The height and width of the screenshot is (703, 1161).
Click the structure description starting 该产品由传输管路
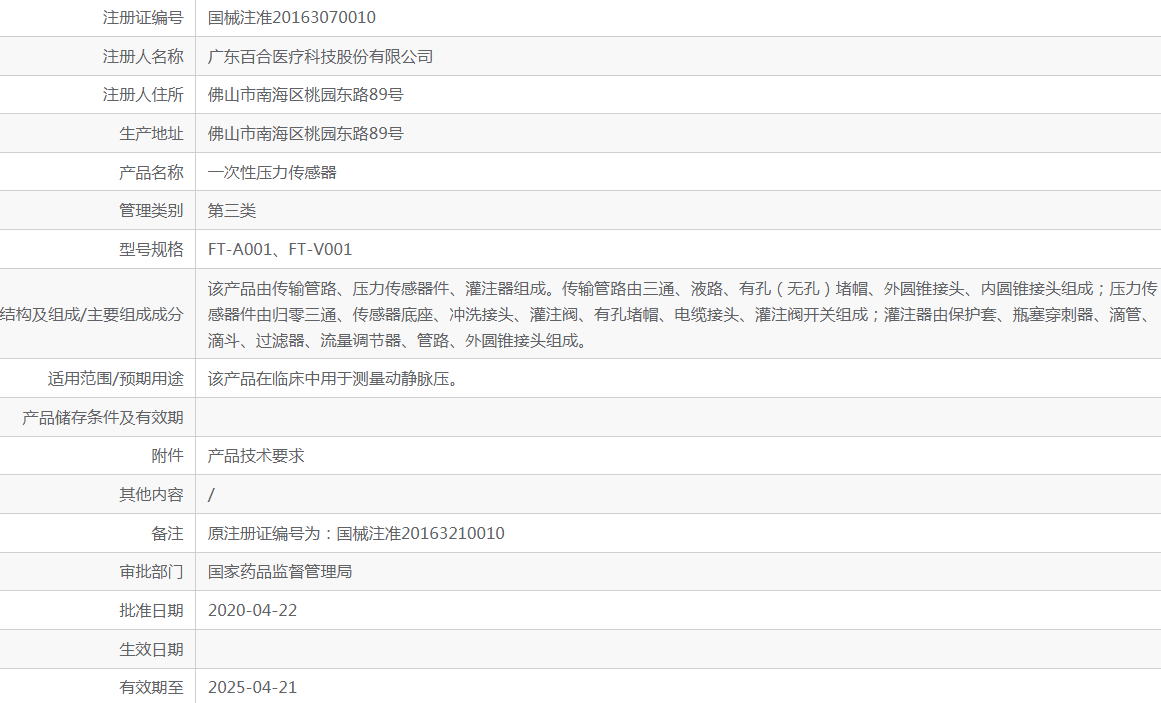point(682,314)
